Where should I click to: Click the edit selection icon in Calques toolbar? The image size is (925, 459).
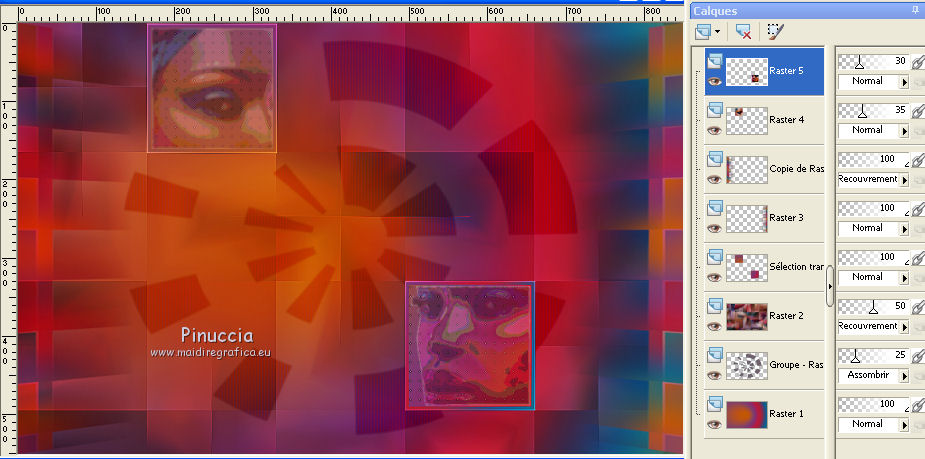click(775, 31)
